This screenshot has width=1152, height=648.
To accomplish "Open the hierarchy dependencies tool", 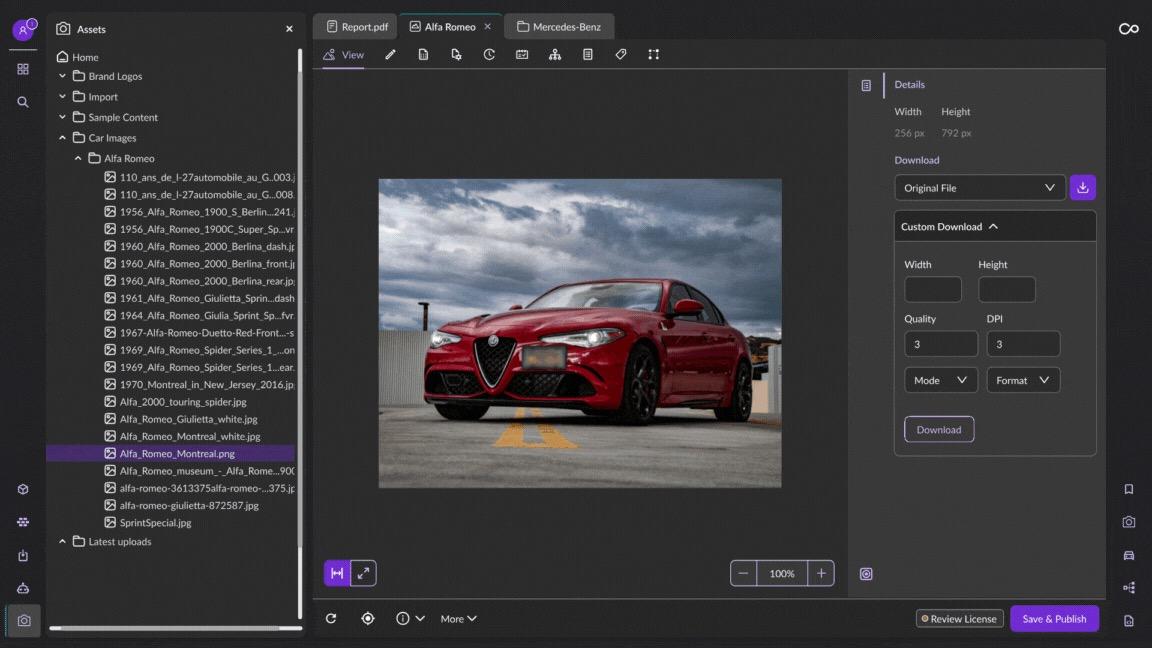I will (555, 54).
